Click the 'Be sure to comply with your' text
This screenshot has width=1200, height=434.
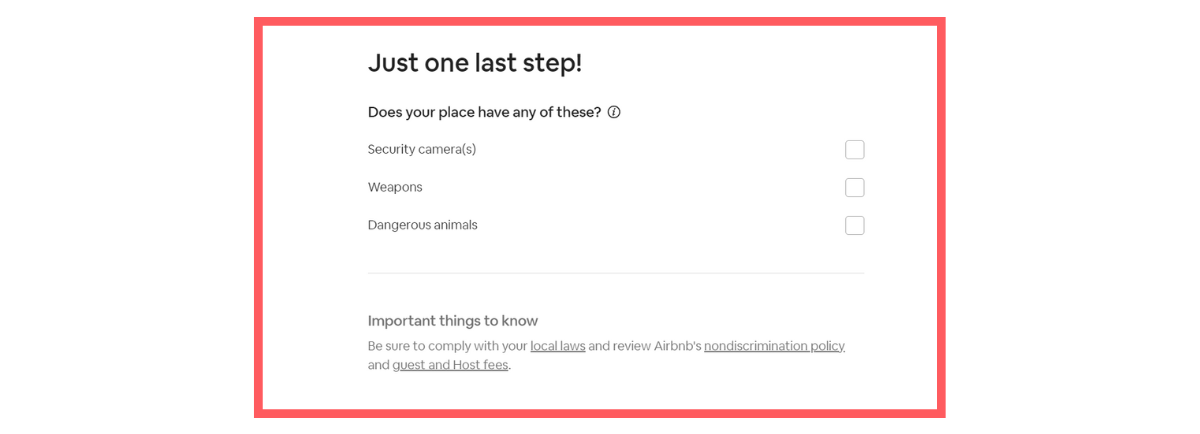point(447,346)
